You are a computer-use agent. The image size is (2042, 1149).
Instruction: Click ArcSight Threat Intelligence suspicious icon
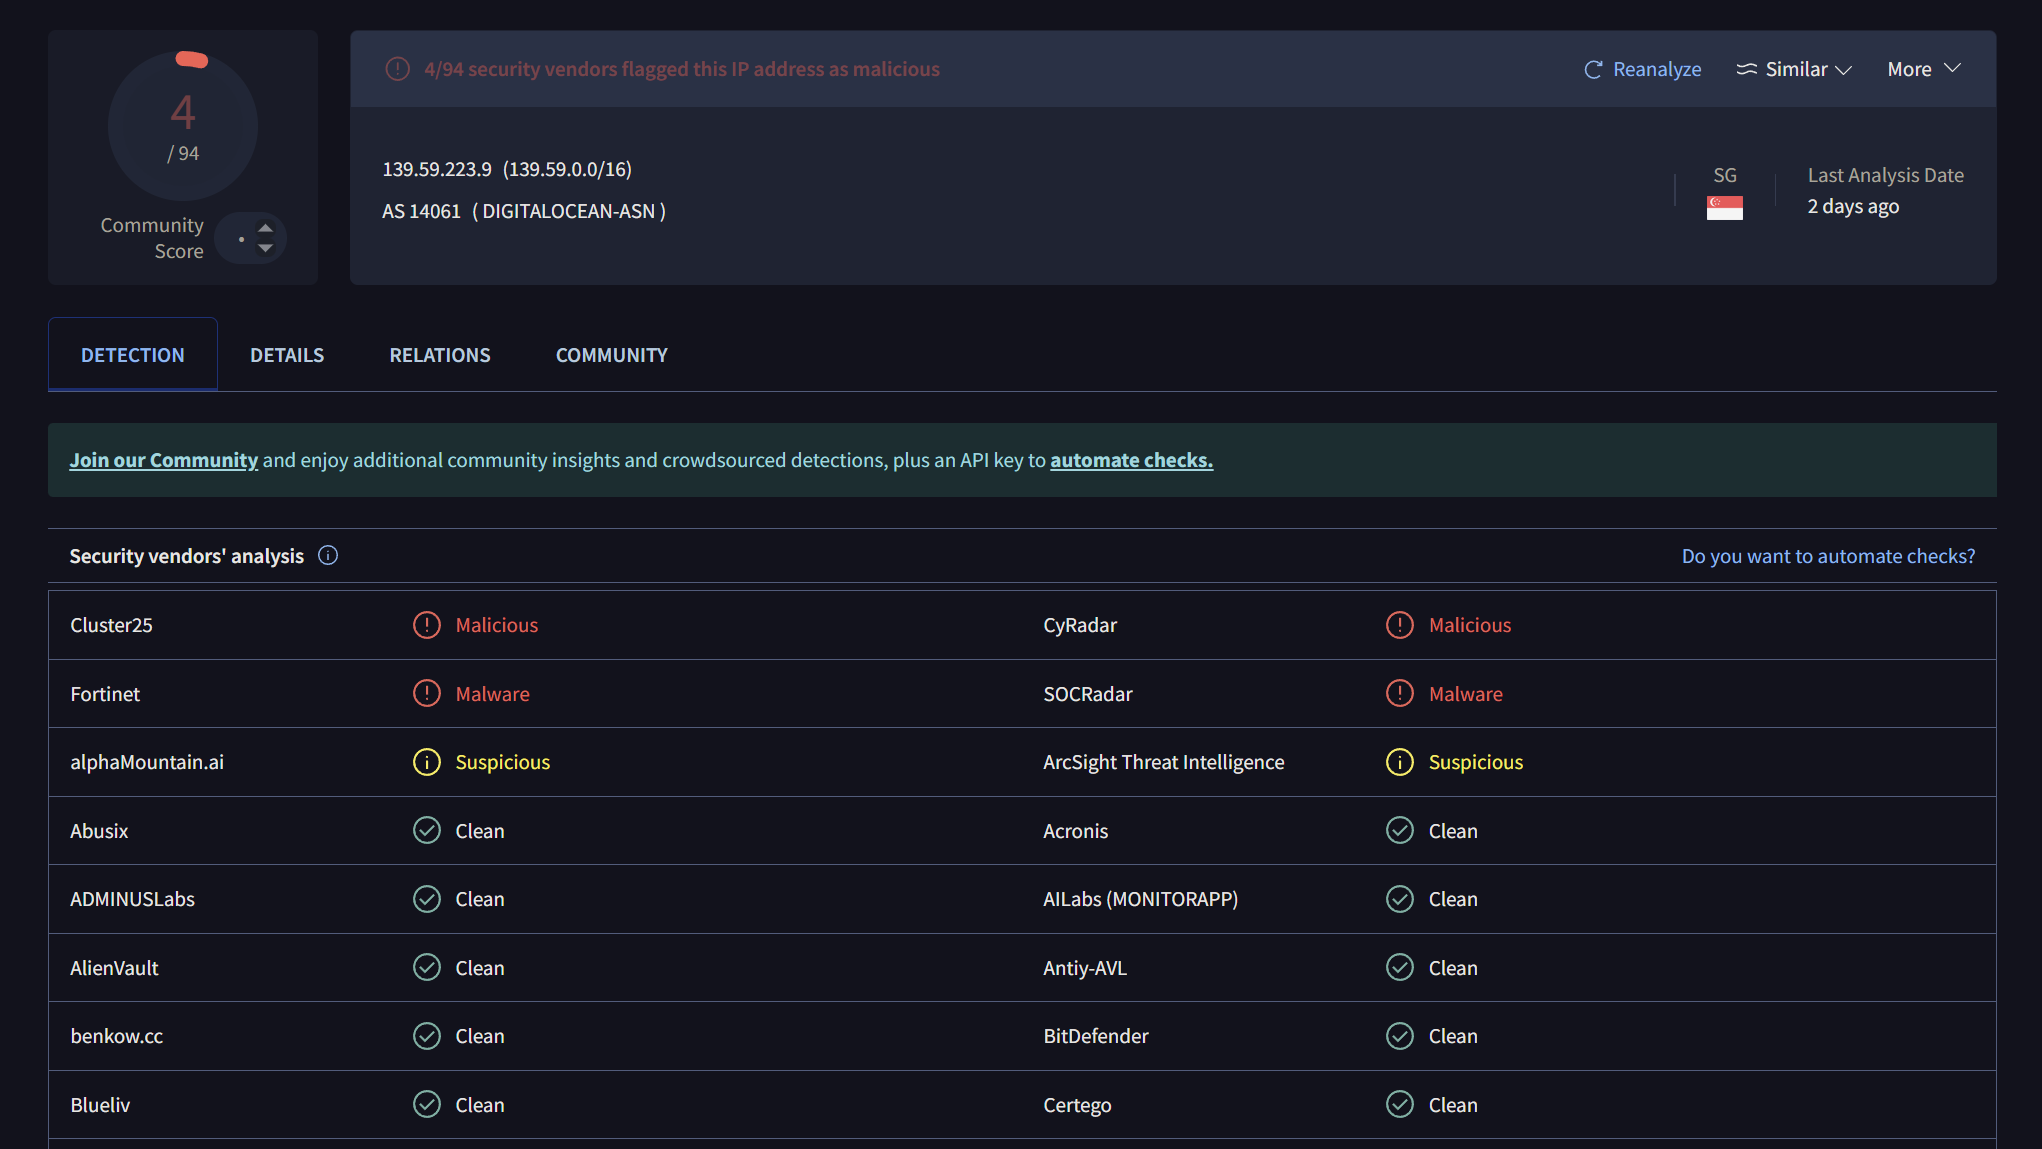[x=1400, y=762]
